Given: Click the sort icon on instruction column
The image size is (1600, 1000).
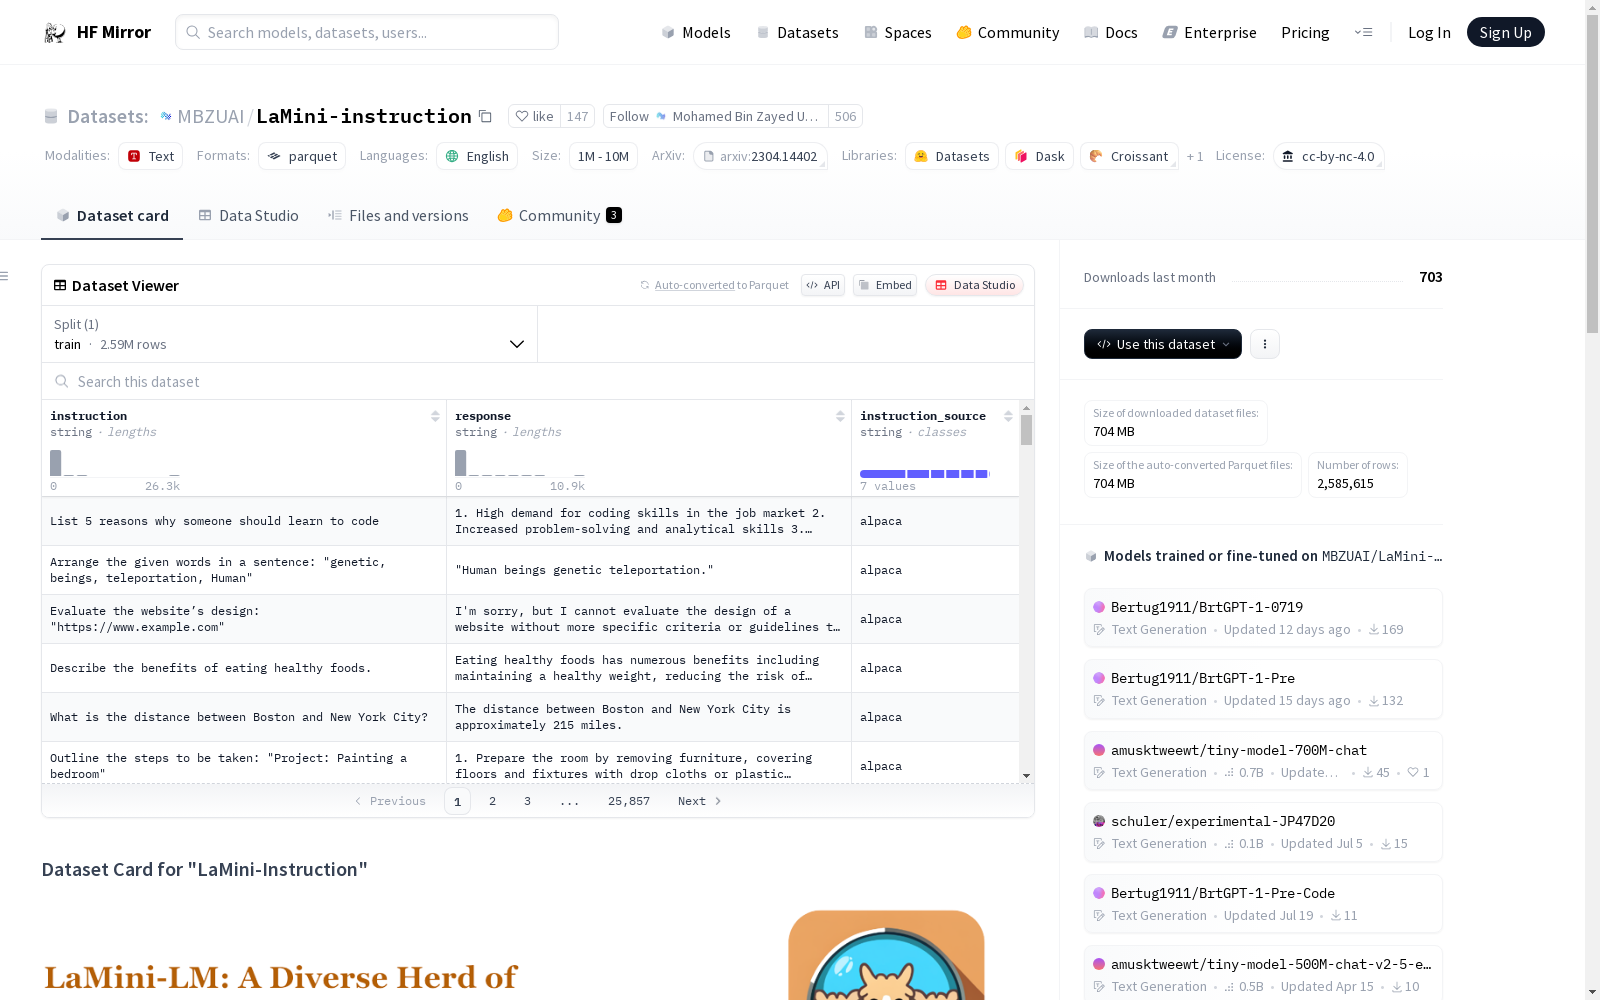Looking at the screenshot, I should pos(435,416).
